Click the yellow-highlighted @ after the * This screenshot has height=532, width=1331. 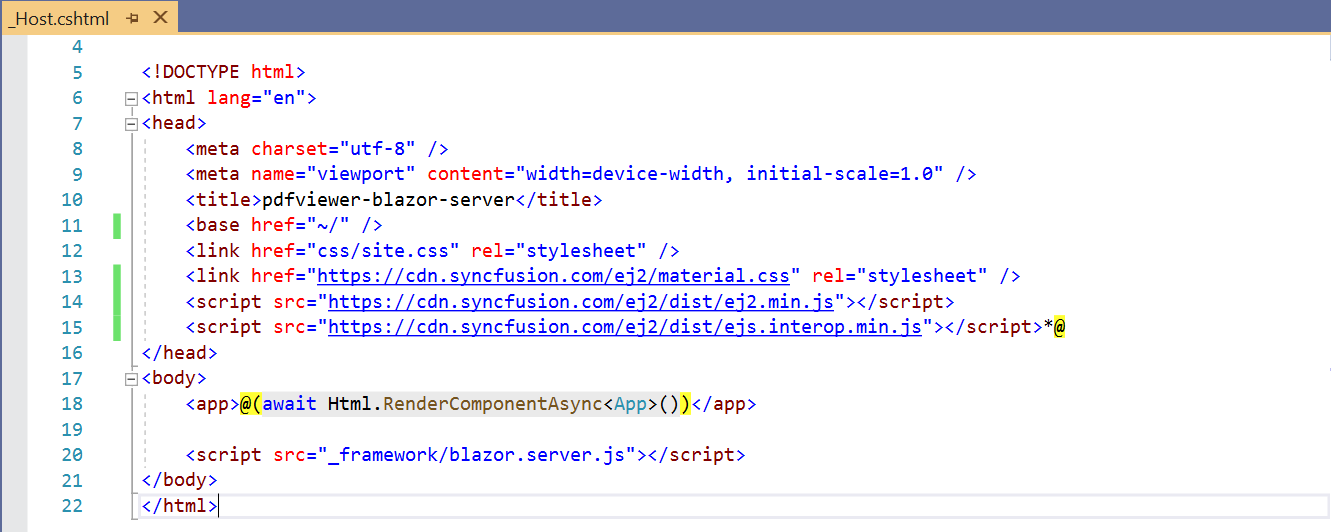(1060, 327)
